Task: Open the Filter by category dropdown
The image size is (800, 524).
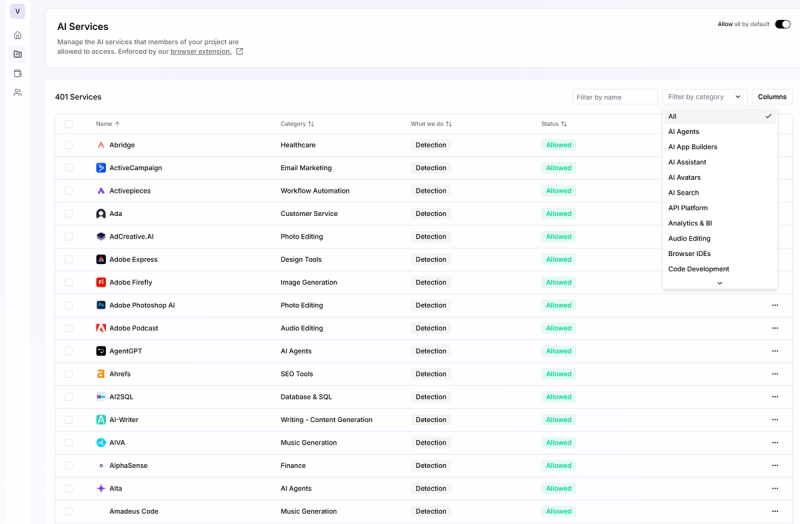Action: [705, 96]
